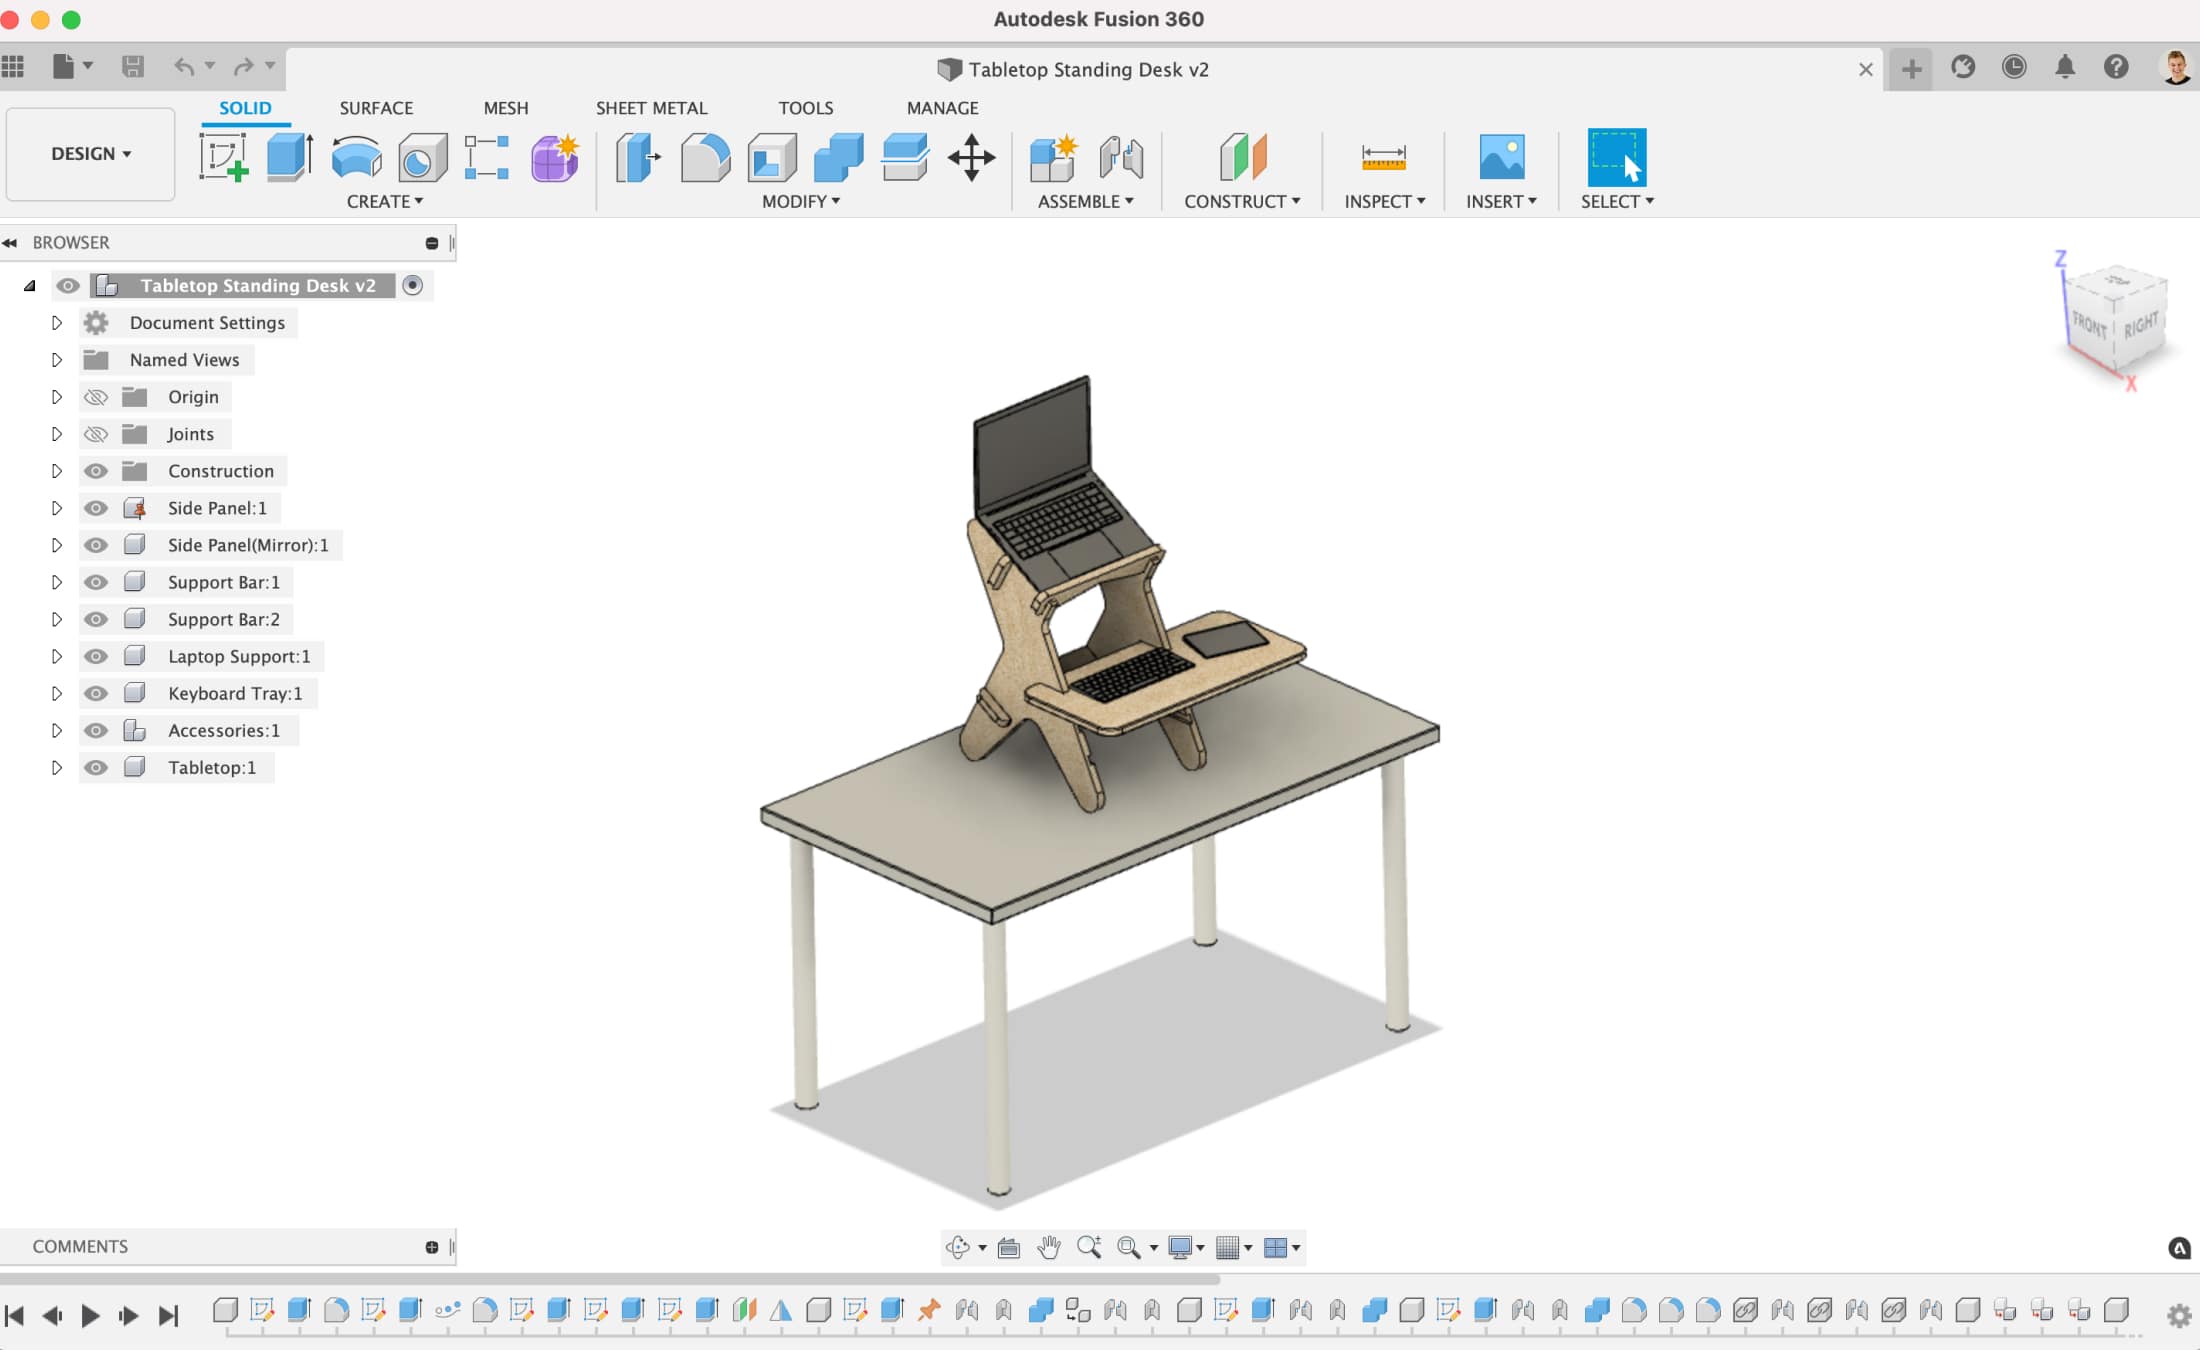
Task: Switch to the SHEET METAL tab
Action: click(x=651, y=107)
